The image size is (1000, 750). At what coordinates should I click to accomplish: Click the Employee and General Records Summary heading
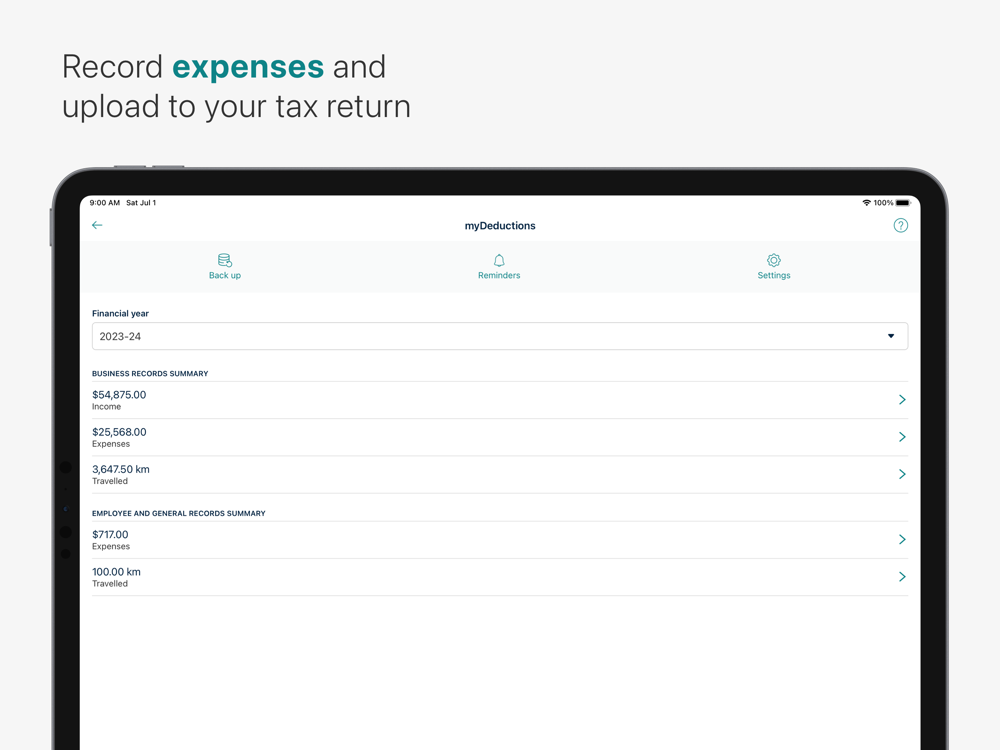pyautogui.click(x=179, y=513)
